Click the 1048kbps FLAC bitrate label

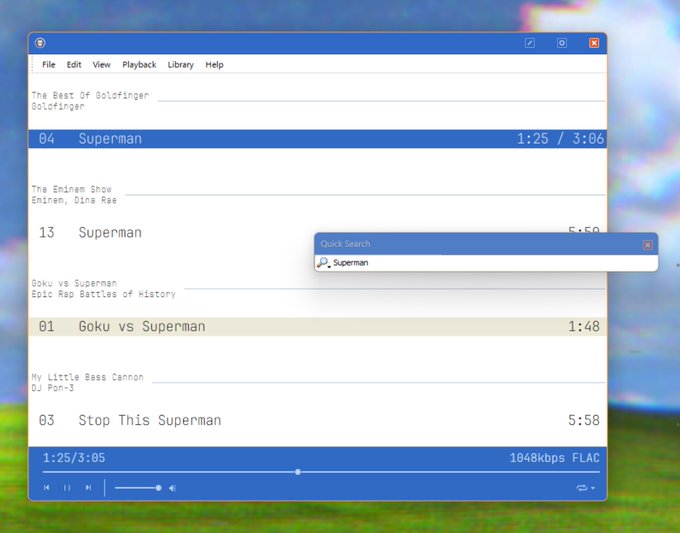pos(555,458)
